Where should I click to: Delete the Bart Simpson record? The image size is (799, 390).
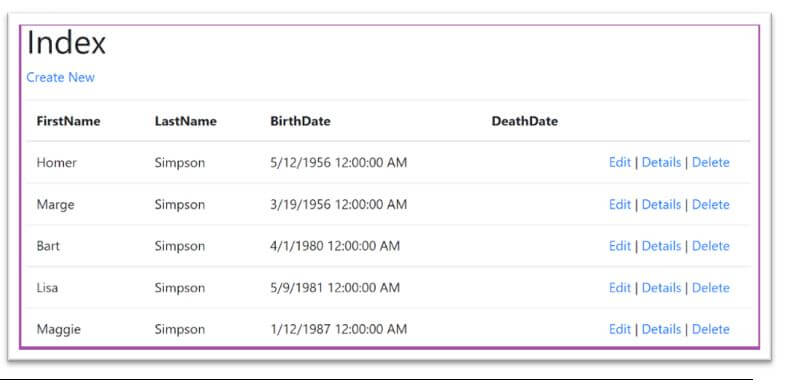tap(710, 246)
